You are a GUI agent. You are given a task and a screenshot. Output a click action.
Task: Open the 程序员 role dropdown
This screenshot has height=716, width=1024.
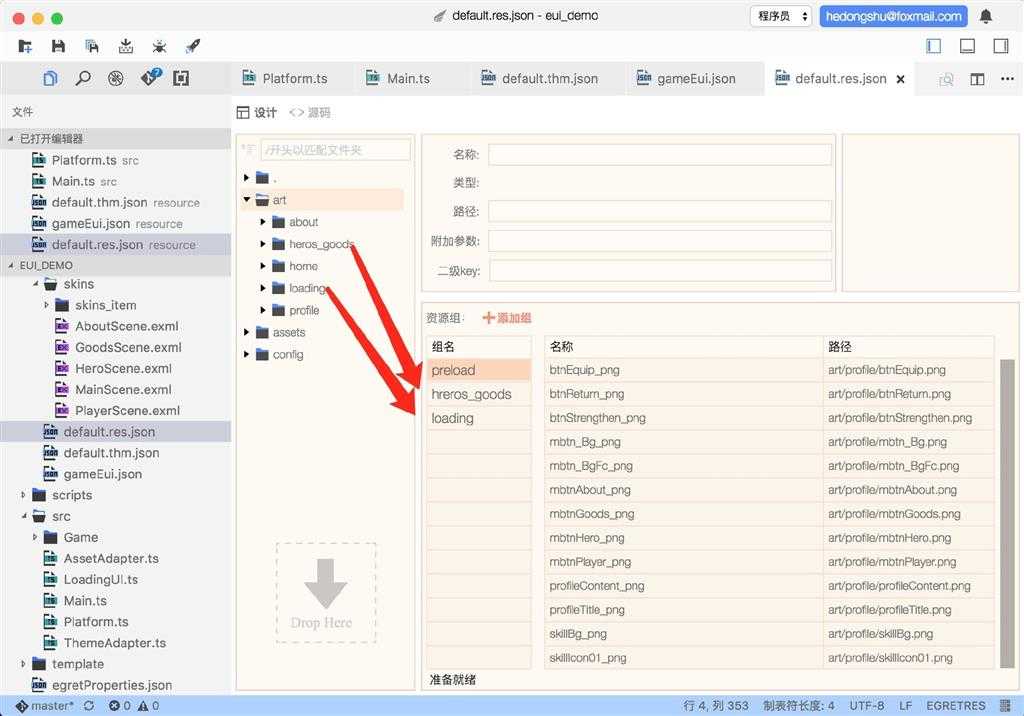pyautogui.click(x=780, y=16)
